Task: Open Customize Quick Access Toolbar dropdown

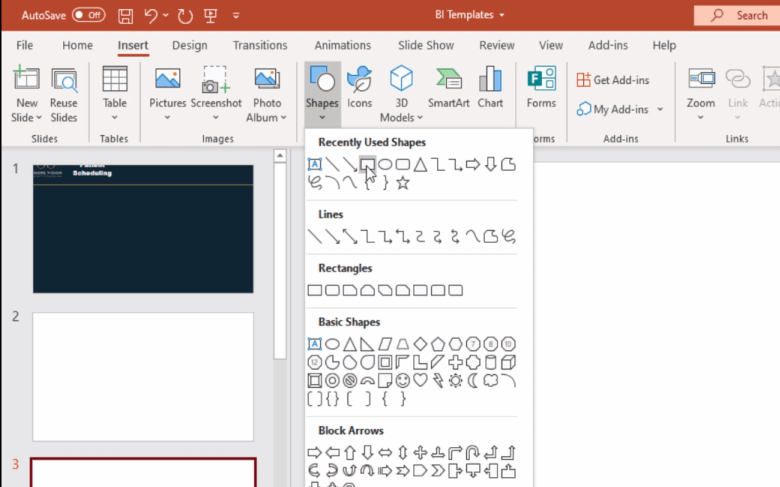Action: [x=236, y=16]
